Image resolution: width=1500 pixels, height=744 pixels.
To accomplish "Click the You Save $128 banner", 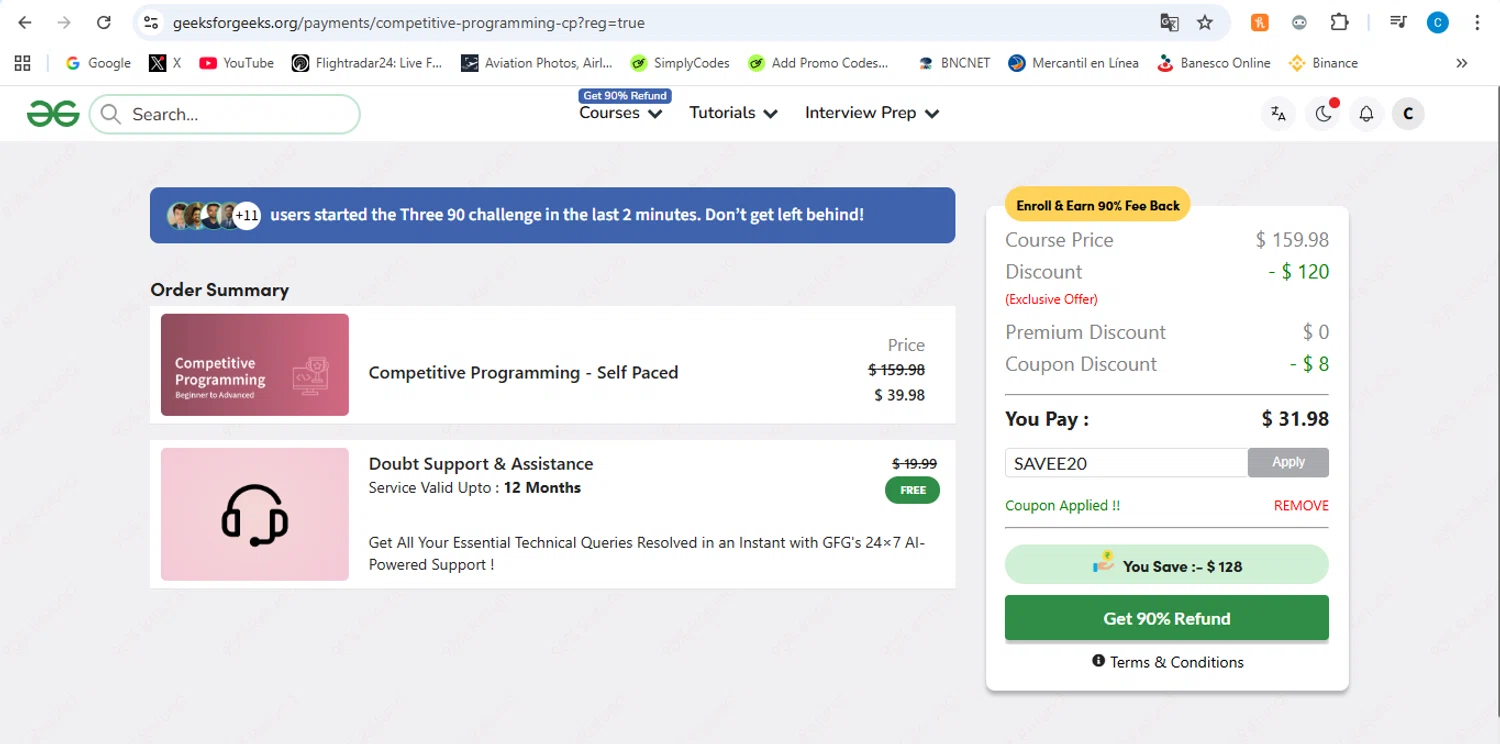I will click(x=1167, y=565).
